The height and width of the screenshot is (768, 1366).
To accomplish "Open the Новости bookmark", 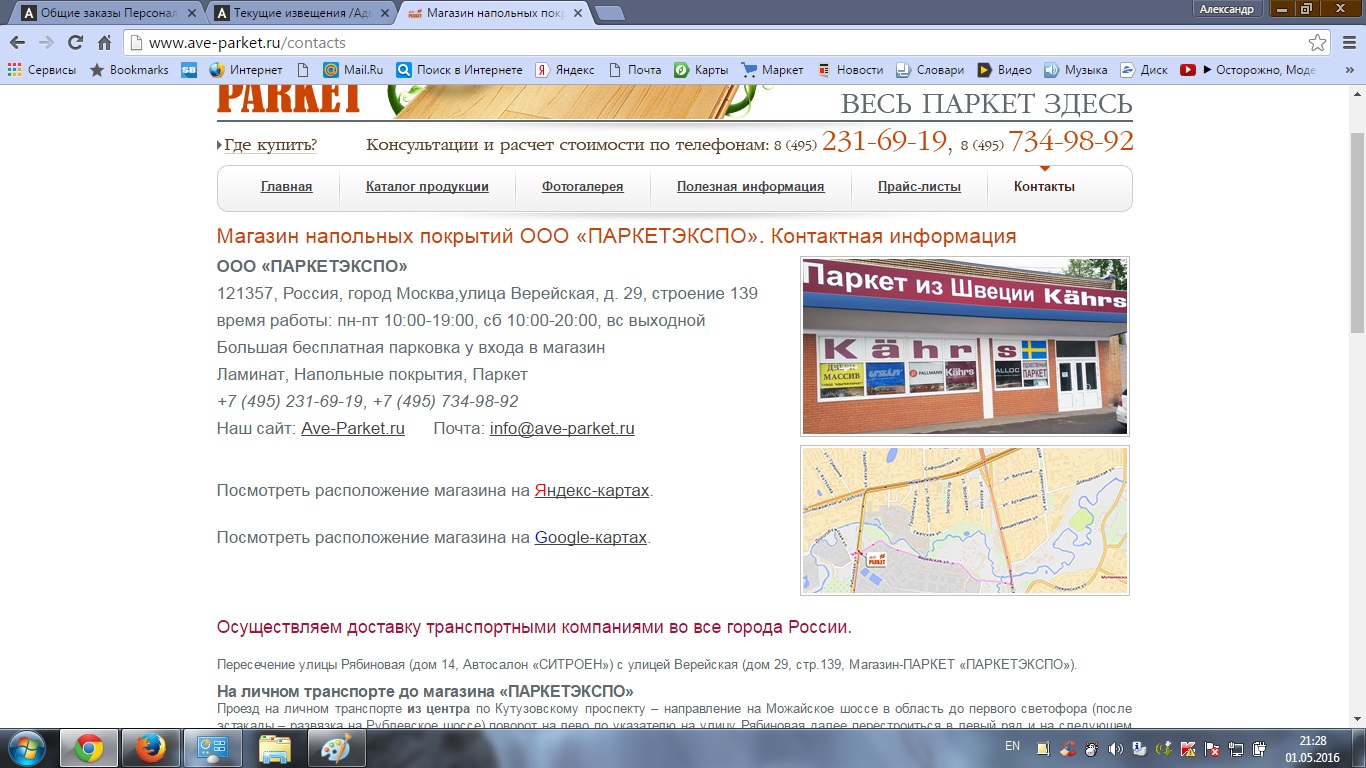I will [x=850, y=70].
